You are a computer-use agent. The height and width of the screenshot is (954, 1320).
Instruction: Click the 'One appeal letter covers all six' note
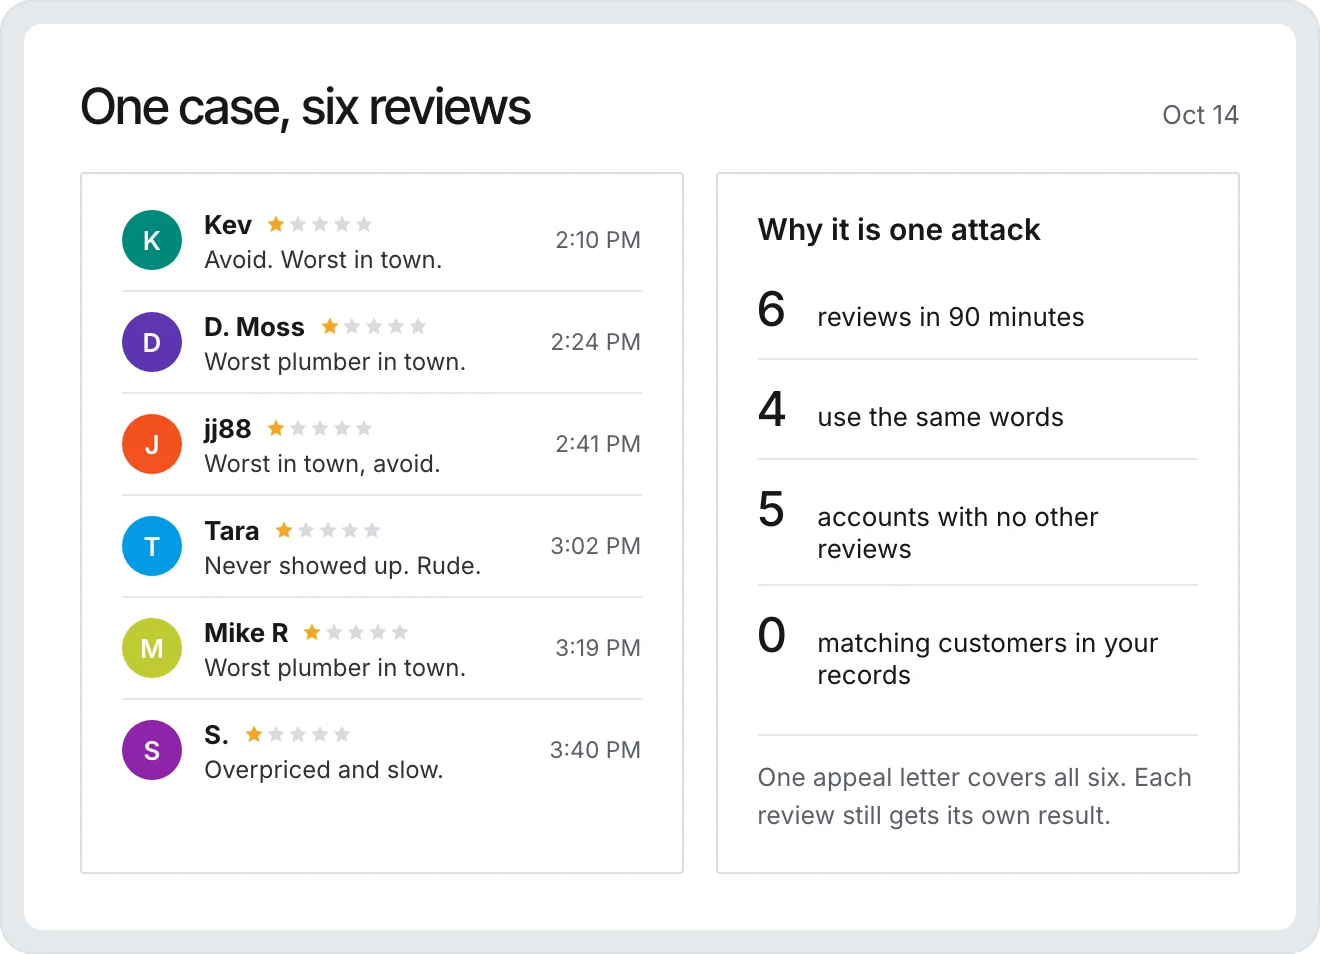coord(975,797)
